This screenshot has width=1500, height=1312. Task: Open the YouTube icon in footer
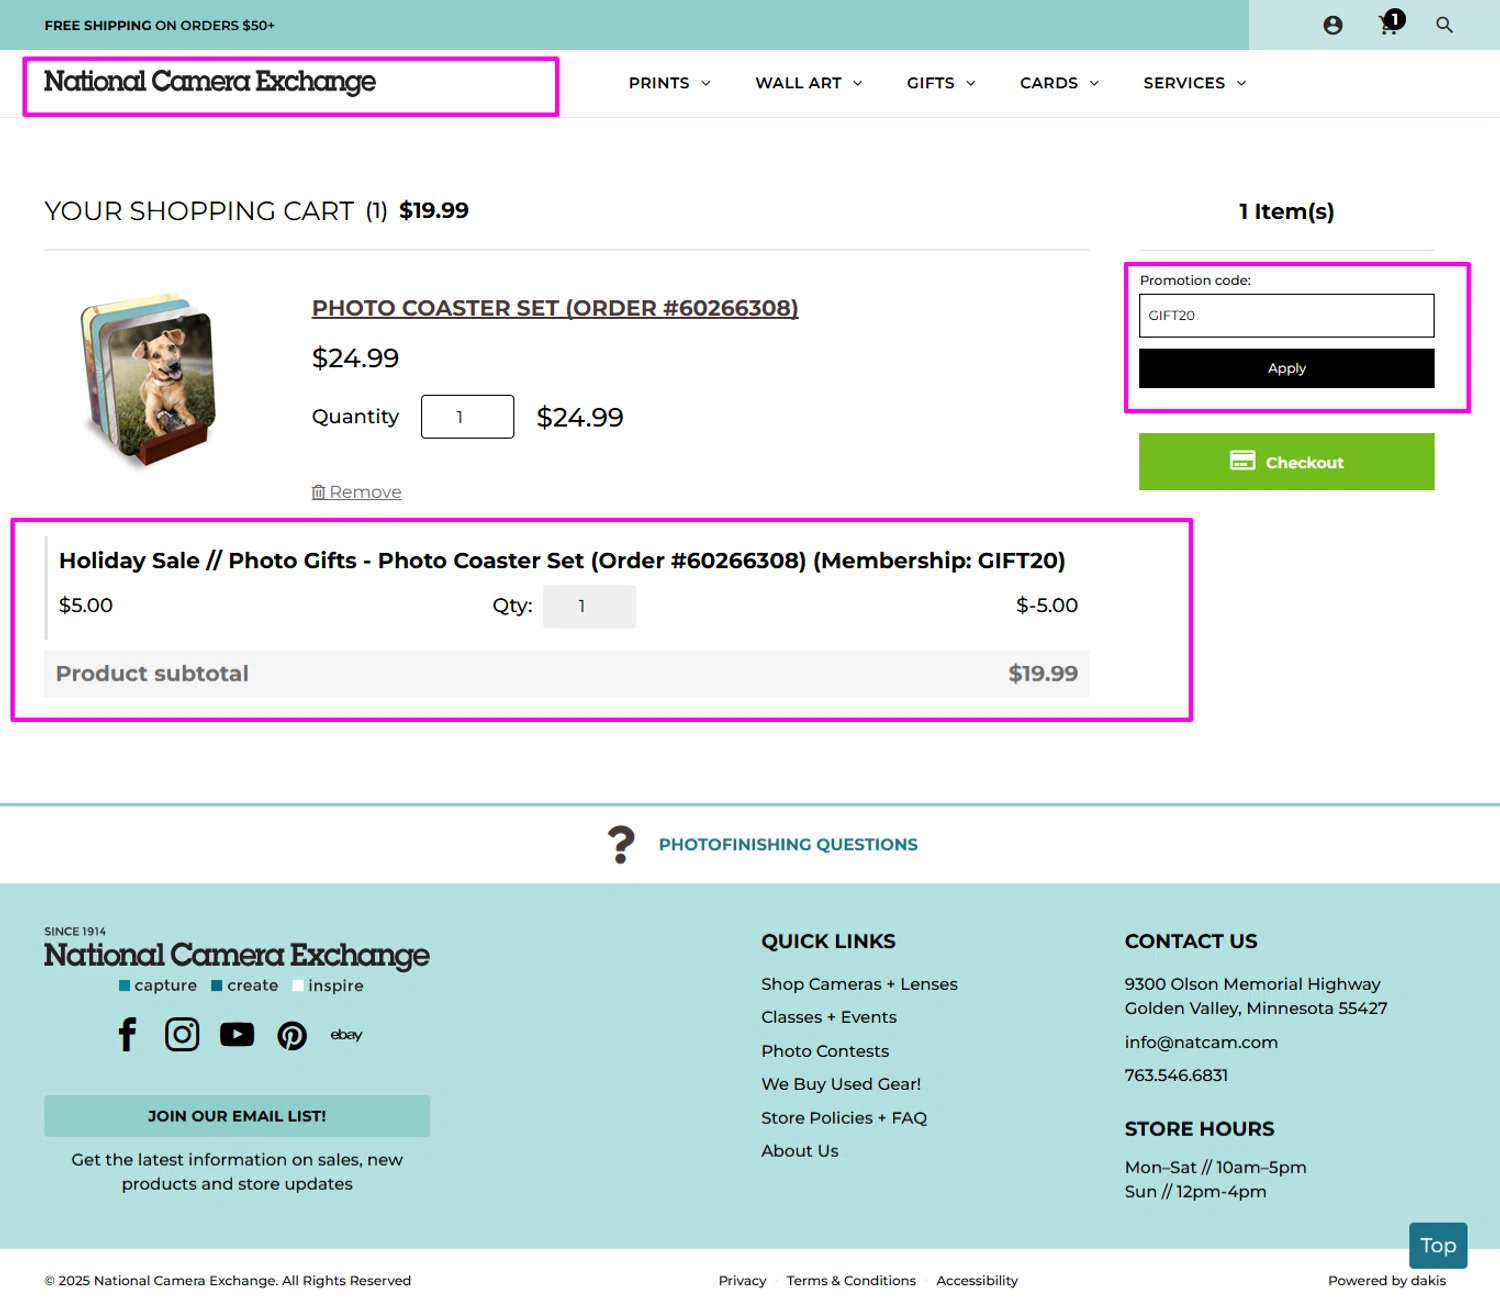(237, 1034)
